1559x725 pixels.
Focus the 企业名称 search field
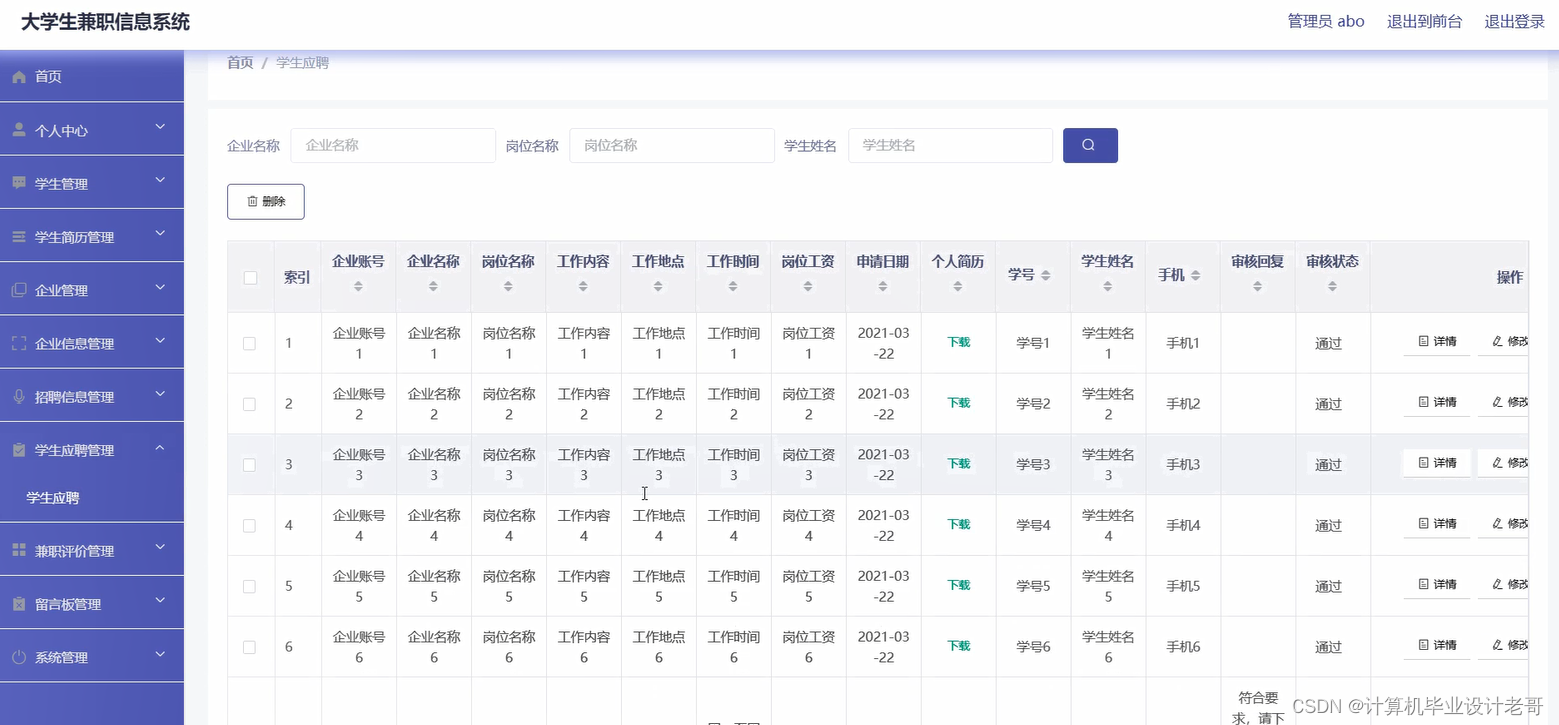(393, 145)
